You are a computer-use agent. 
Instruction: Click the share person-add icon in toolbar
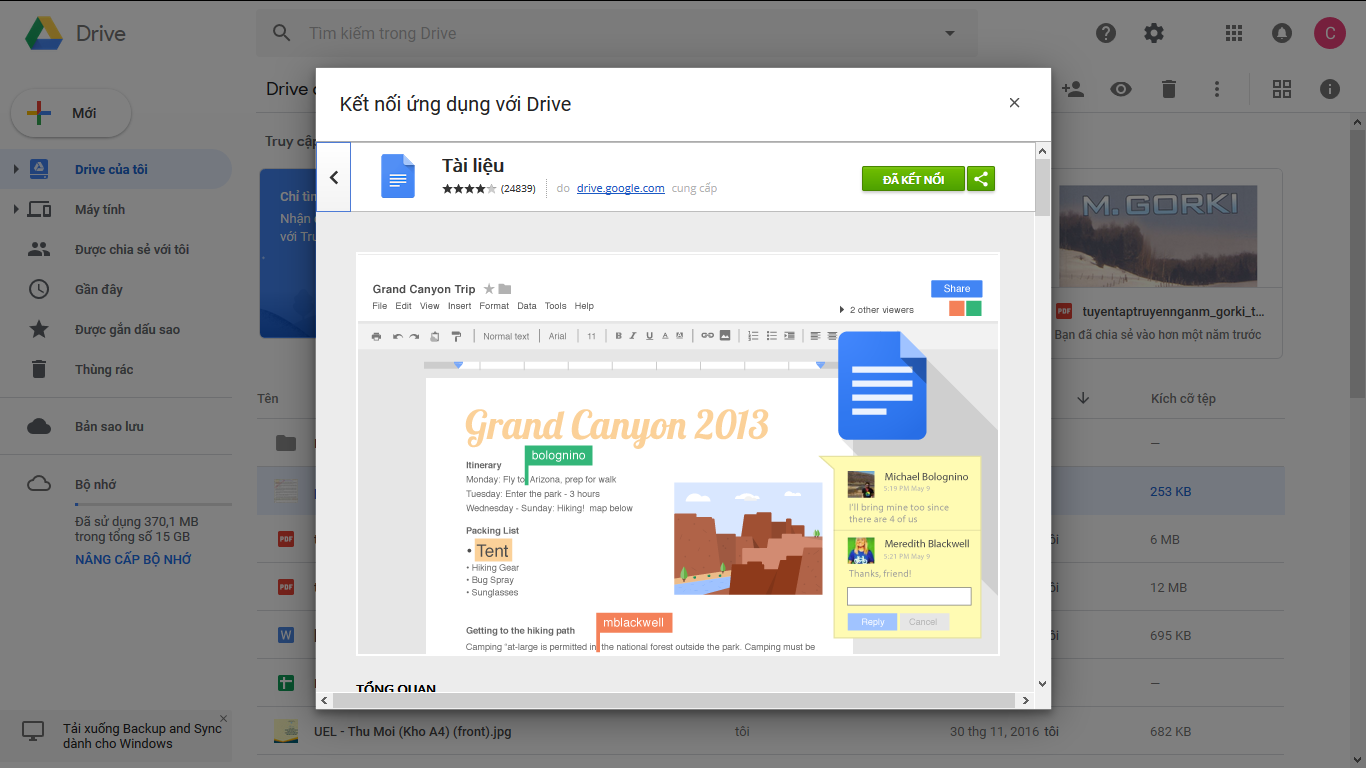[1073, 89]
